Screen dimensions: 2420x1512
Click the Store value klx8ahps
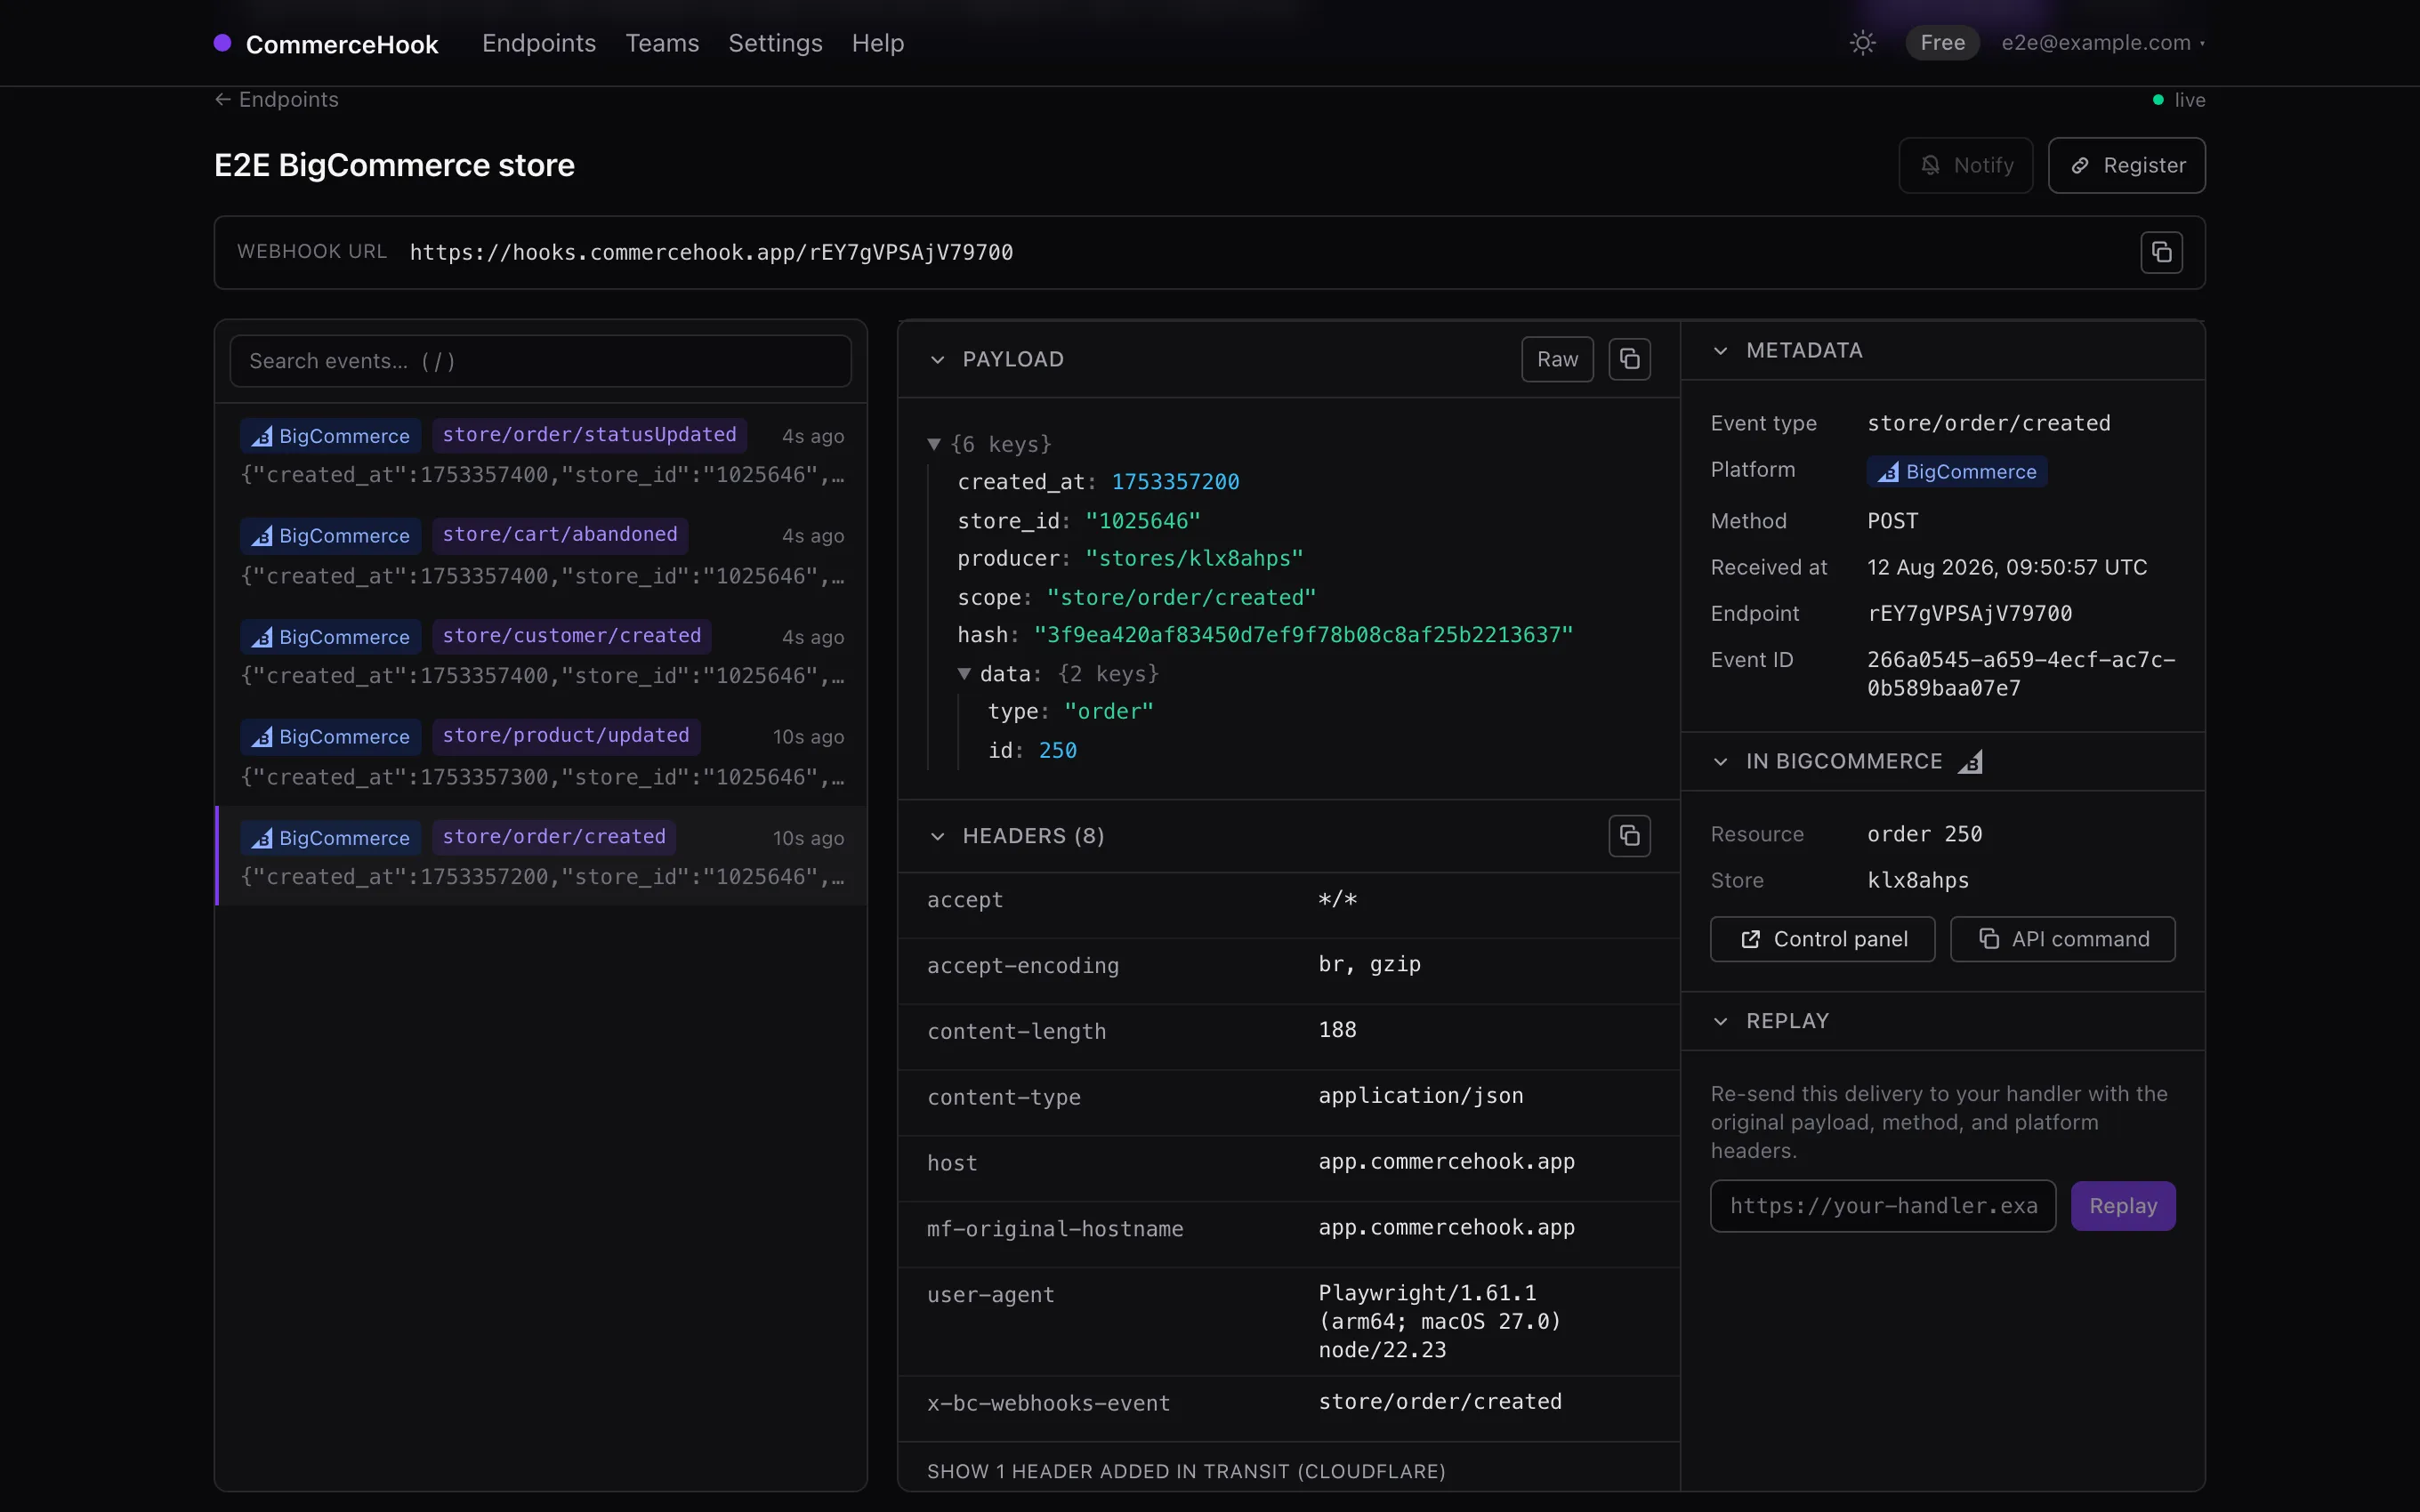coord(1918,880)
